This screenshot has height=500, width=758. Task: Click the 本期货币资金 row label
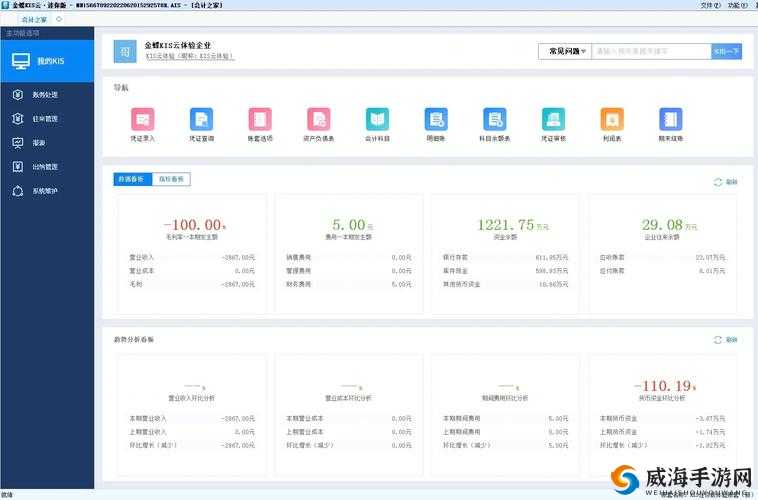click(618, 418)
